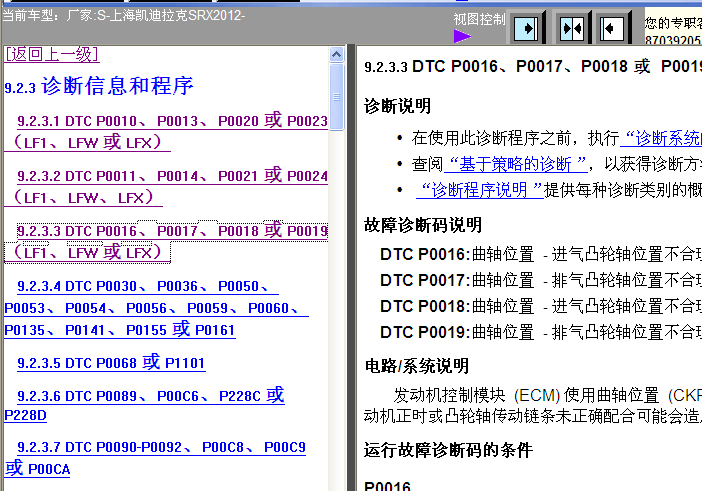Click the 运行故障诊断码的条件 heading

448,450
